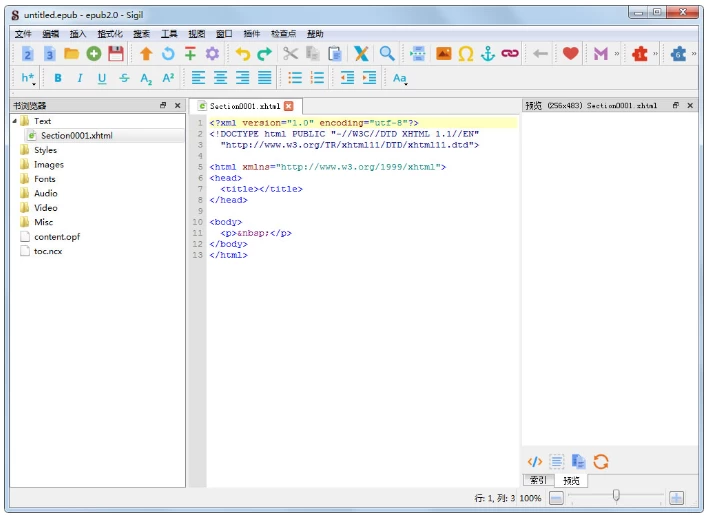Insert special character via Omega icon
Viewport: 708px width, 515px height.
click(x=466, y=54)
